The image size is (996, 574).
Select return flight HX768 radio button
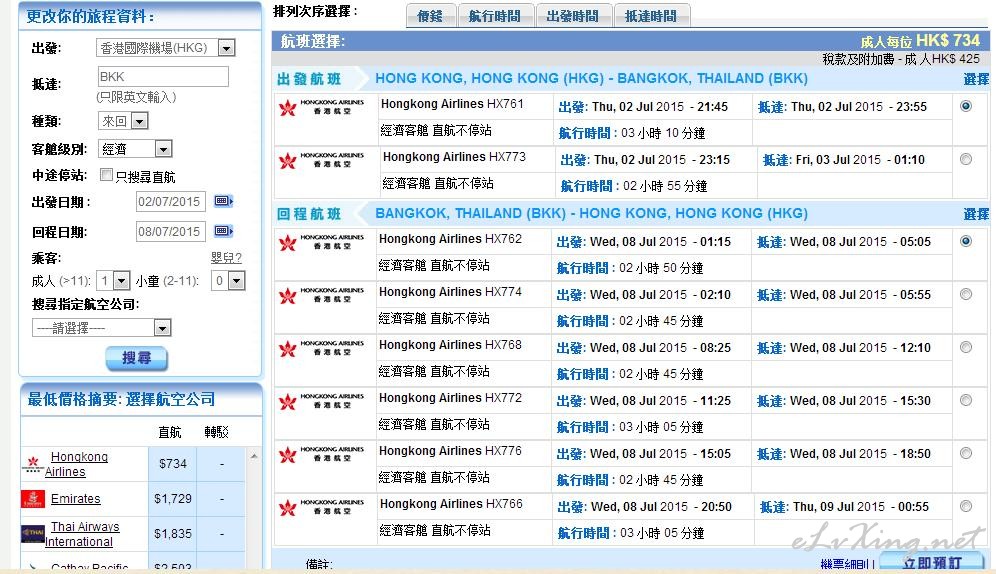pos(966,347)
